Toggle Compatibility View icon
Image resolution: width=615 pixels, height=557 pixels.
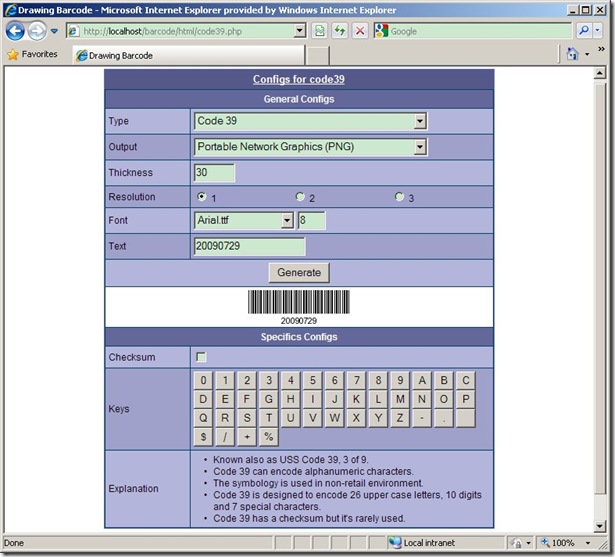click(320, 31)
